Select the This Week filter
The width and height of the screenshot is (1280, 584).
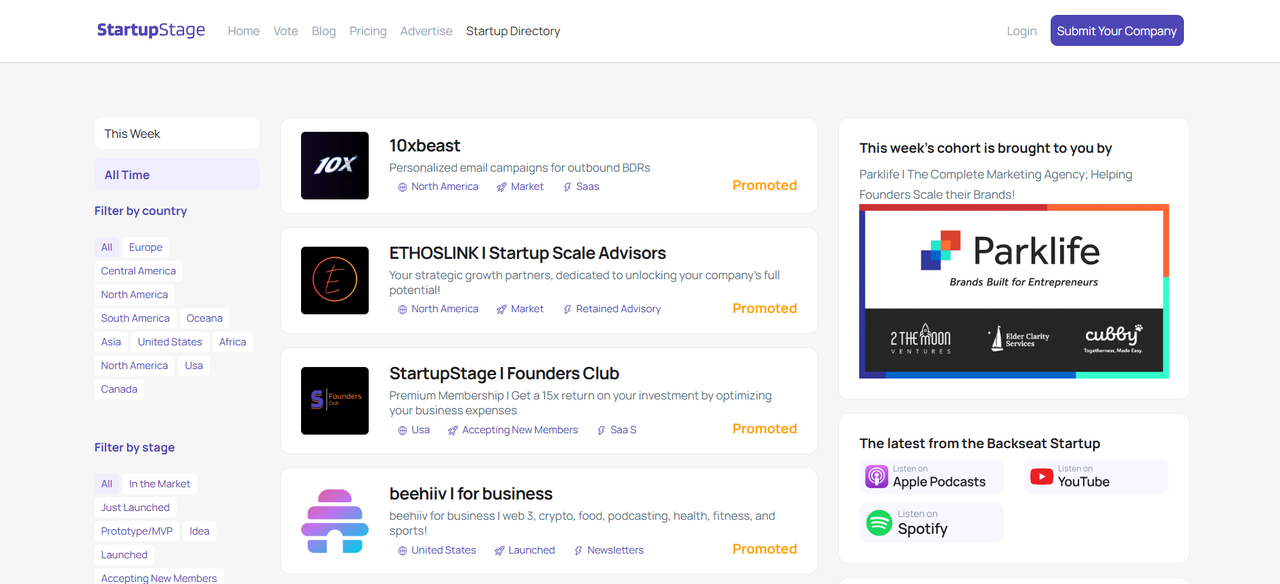click(x=177, y=134)
